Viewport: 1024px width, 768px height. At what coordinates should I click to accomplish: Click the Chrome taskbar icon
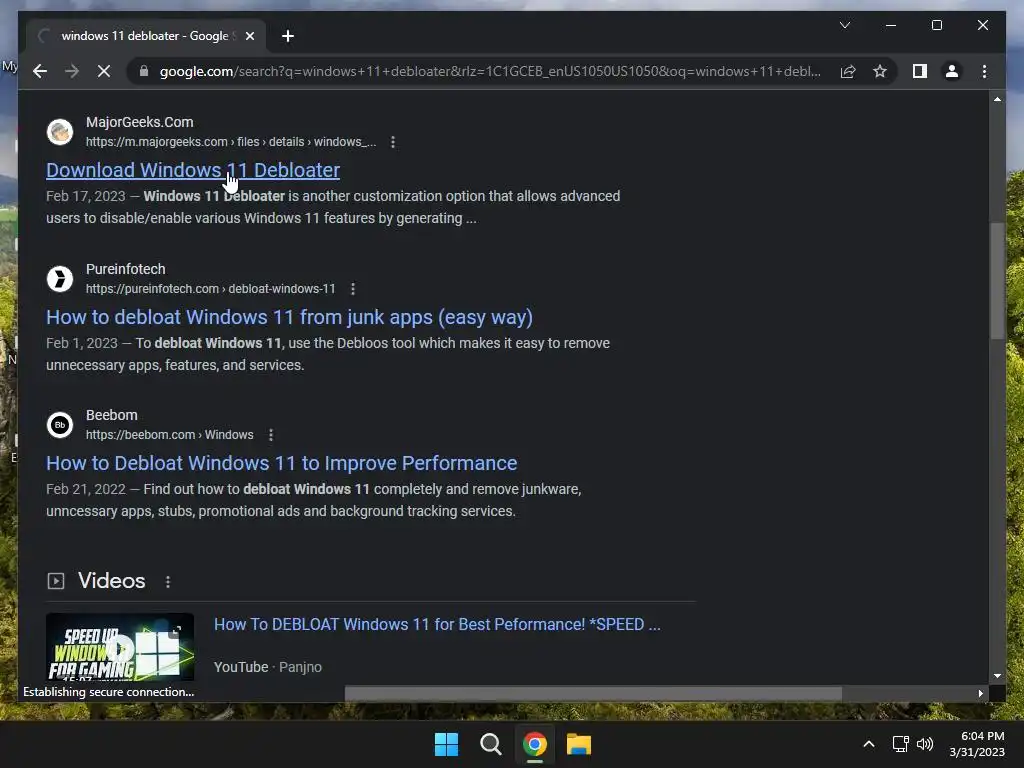(534, 744)
